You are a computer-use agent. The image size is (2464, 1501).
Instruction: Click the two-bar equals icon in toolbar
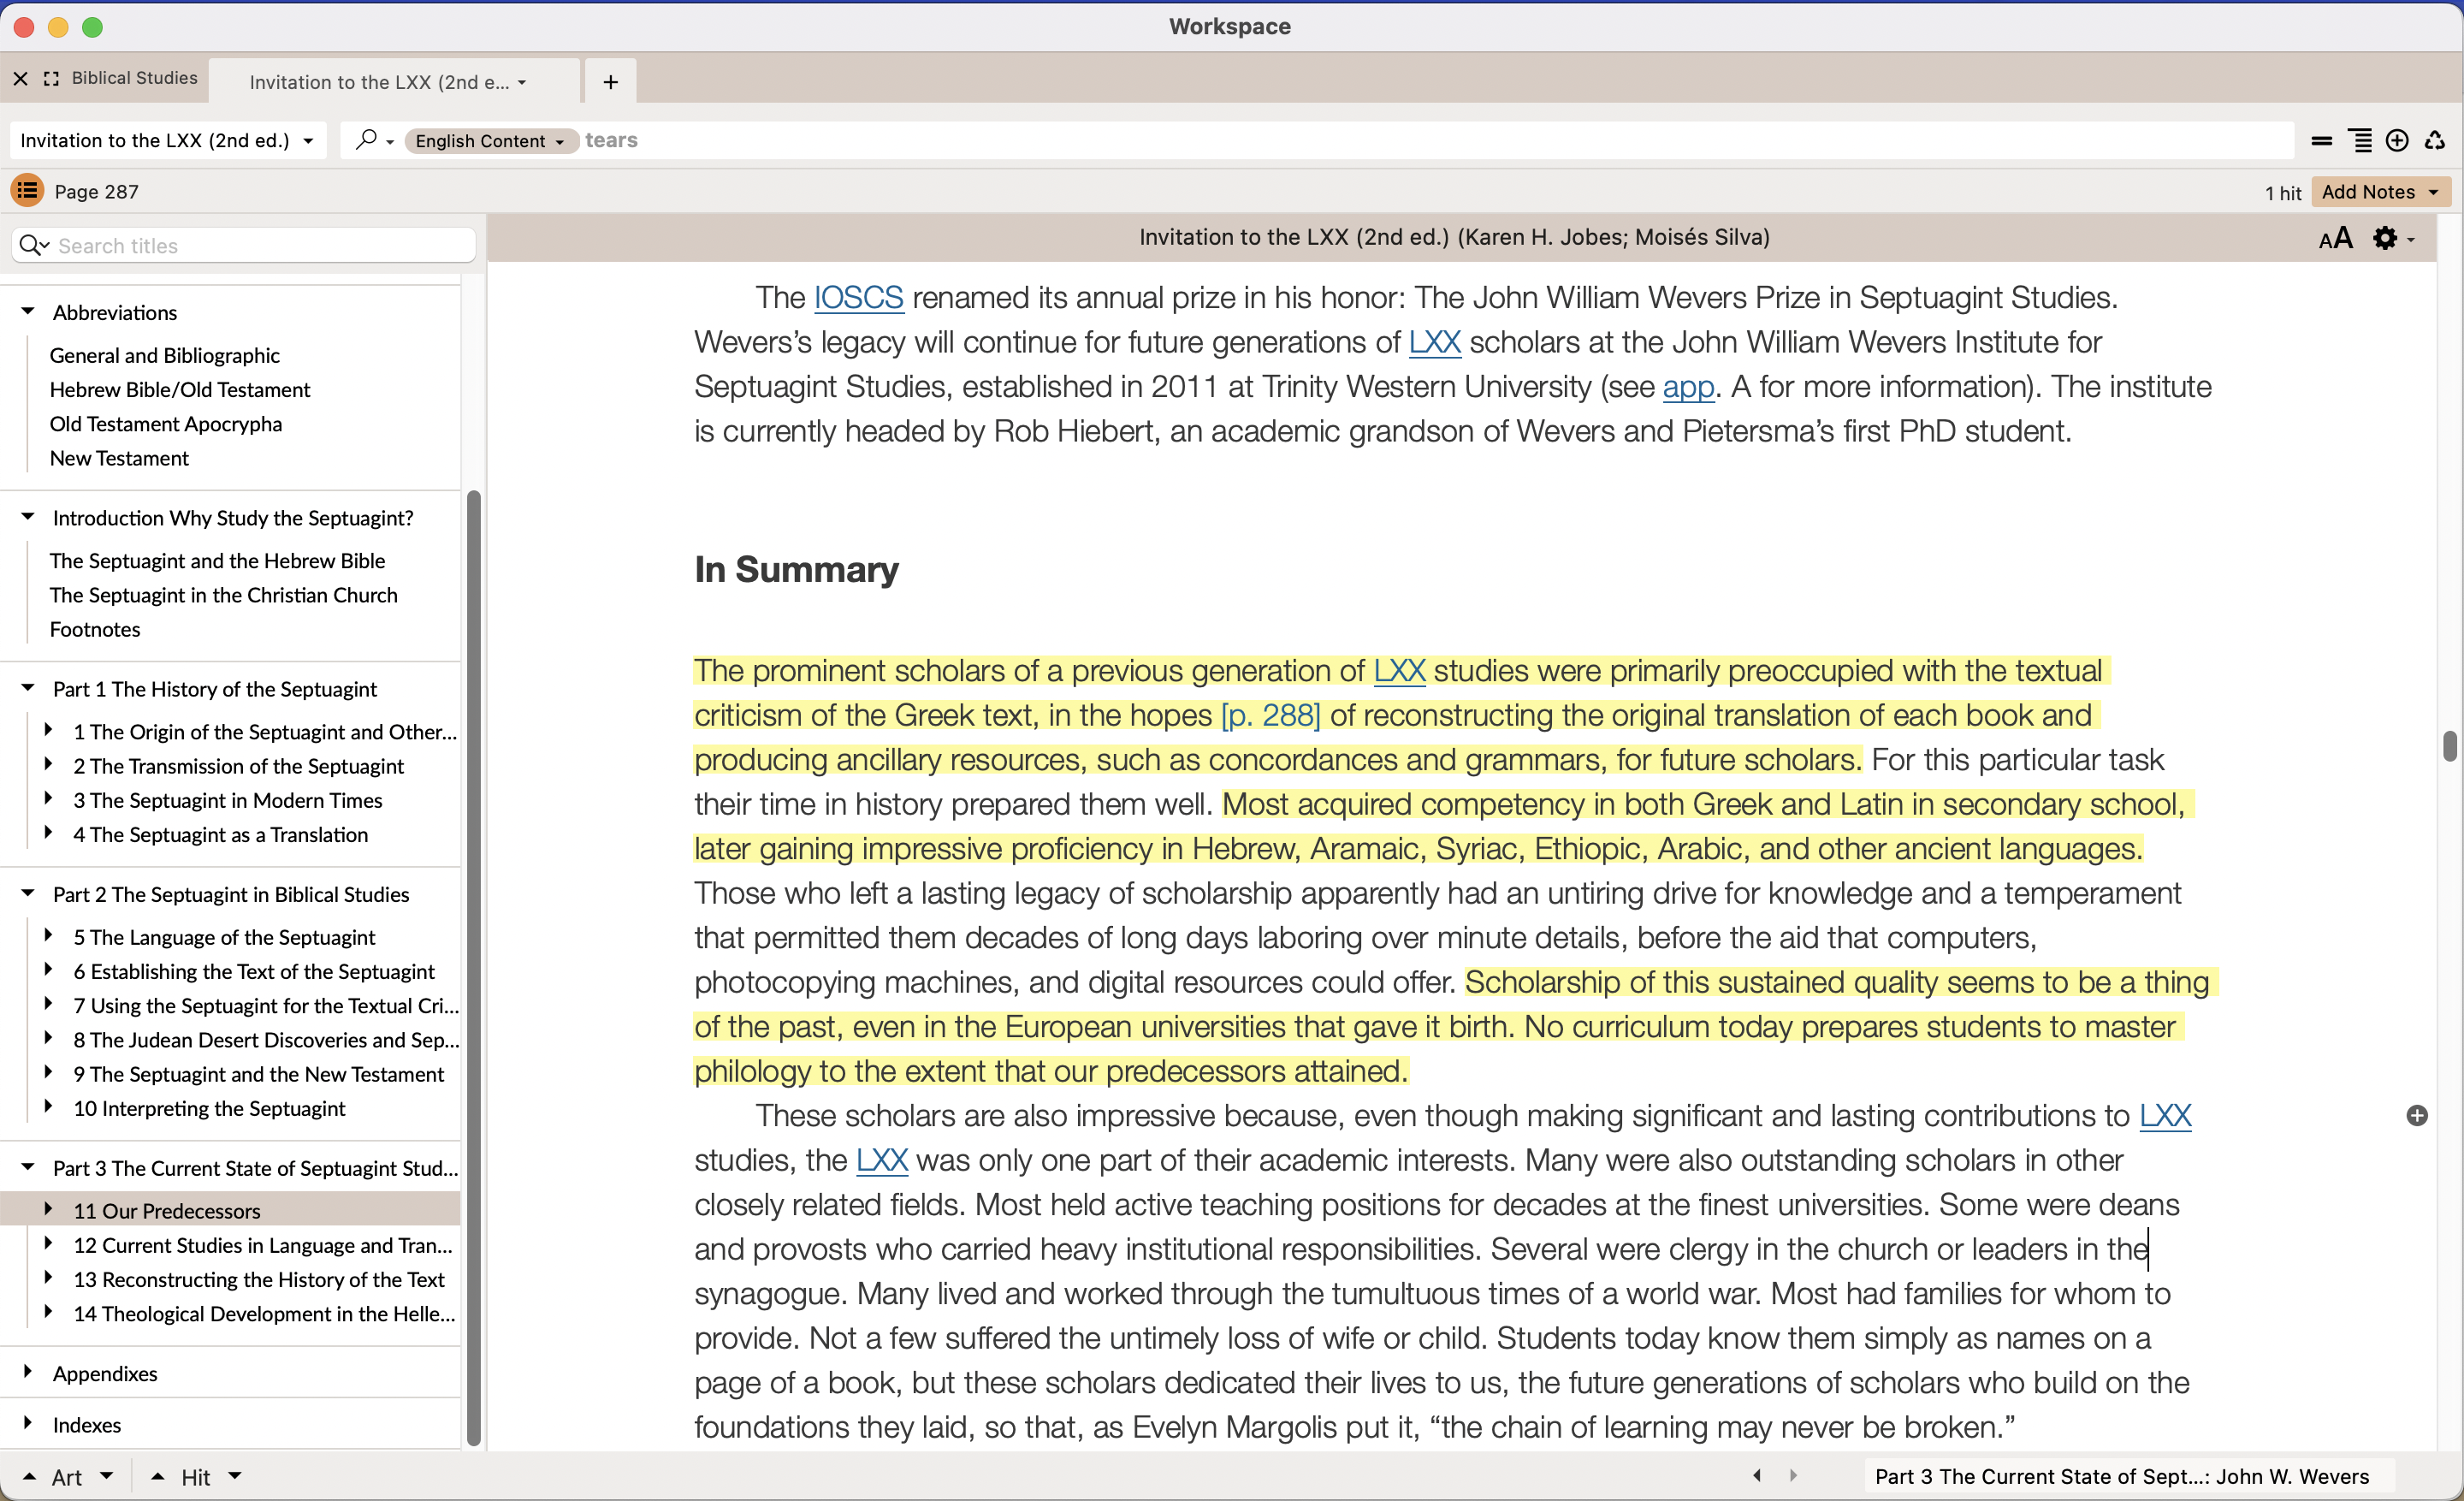(x=2322, y=141)
